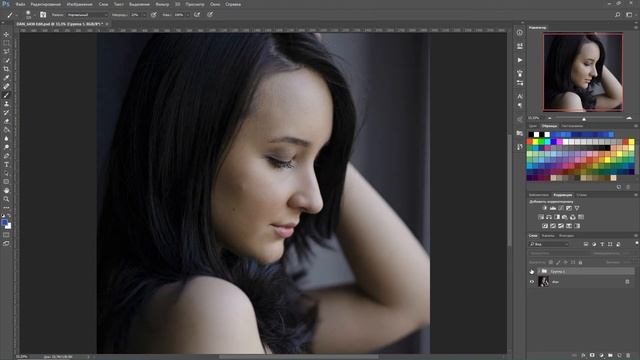The image size is (640, 360).
Task: Click the Navigator zoom slider handle
Action: [584, 119]
